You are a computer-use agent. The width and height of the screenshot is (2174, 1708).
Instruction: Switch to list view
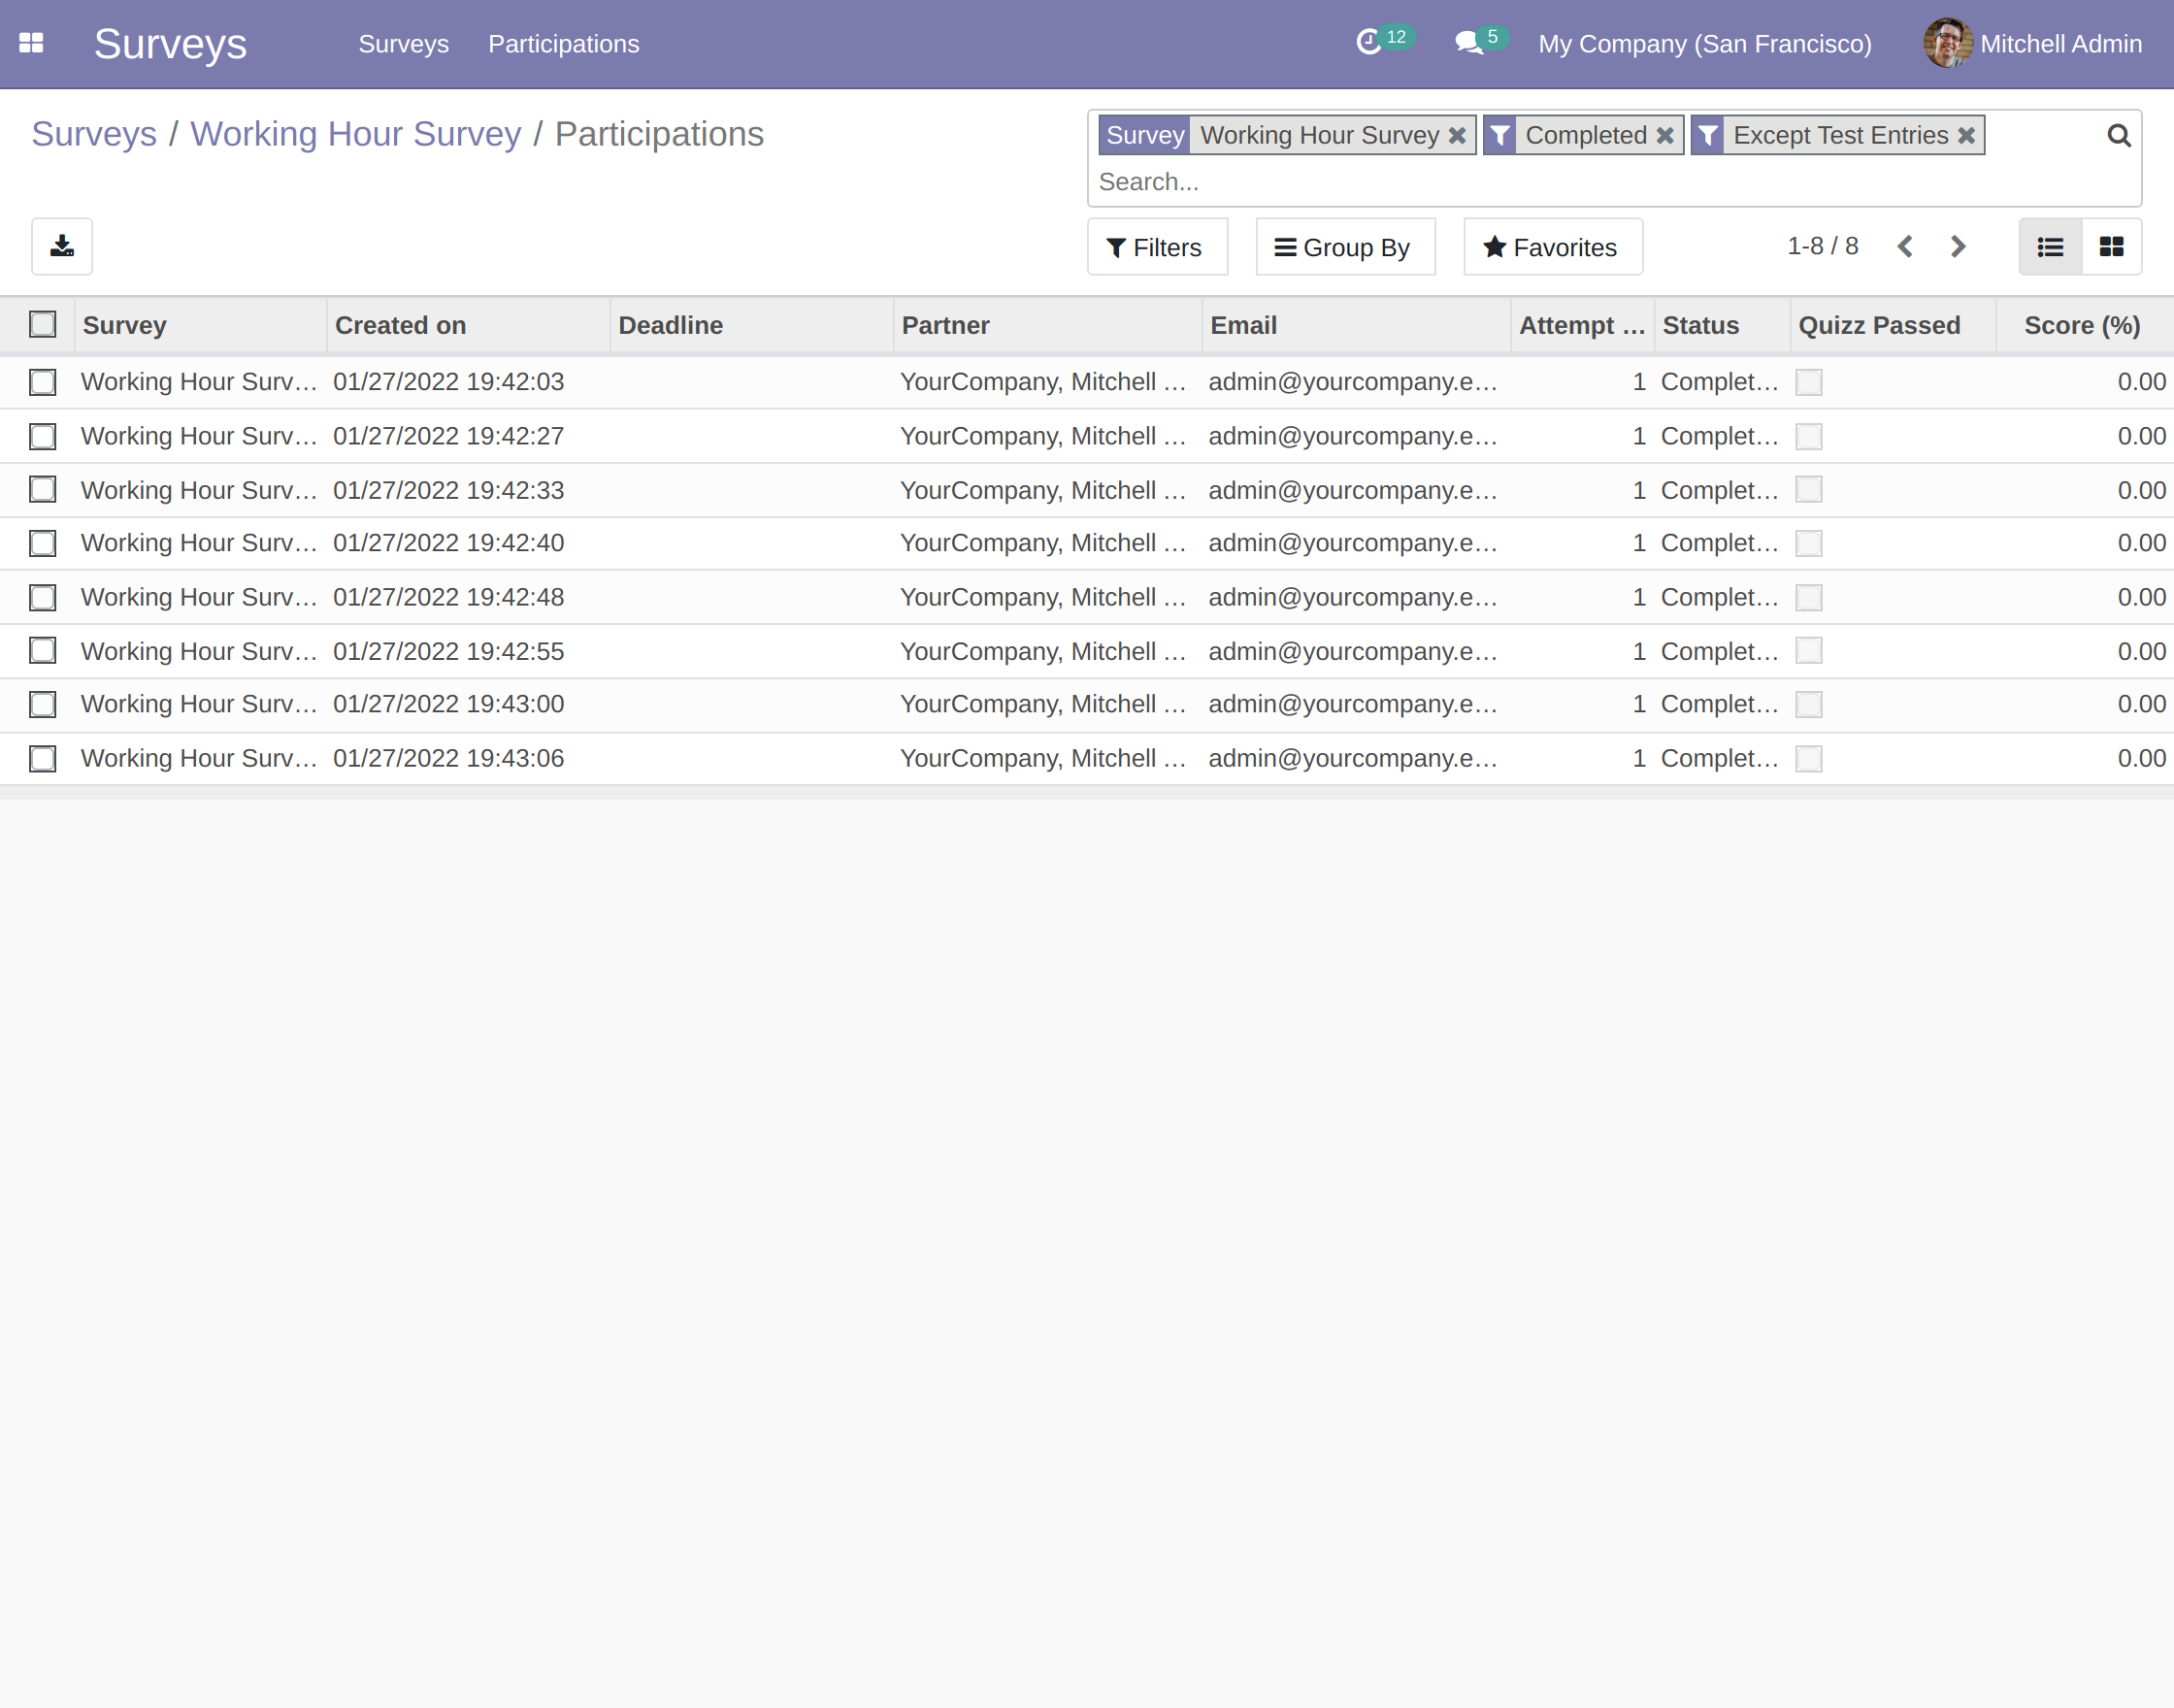[2050, 246]
